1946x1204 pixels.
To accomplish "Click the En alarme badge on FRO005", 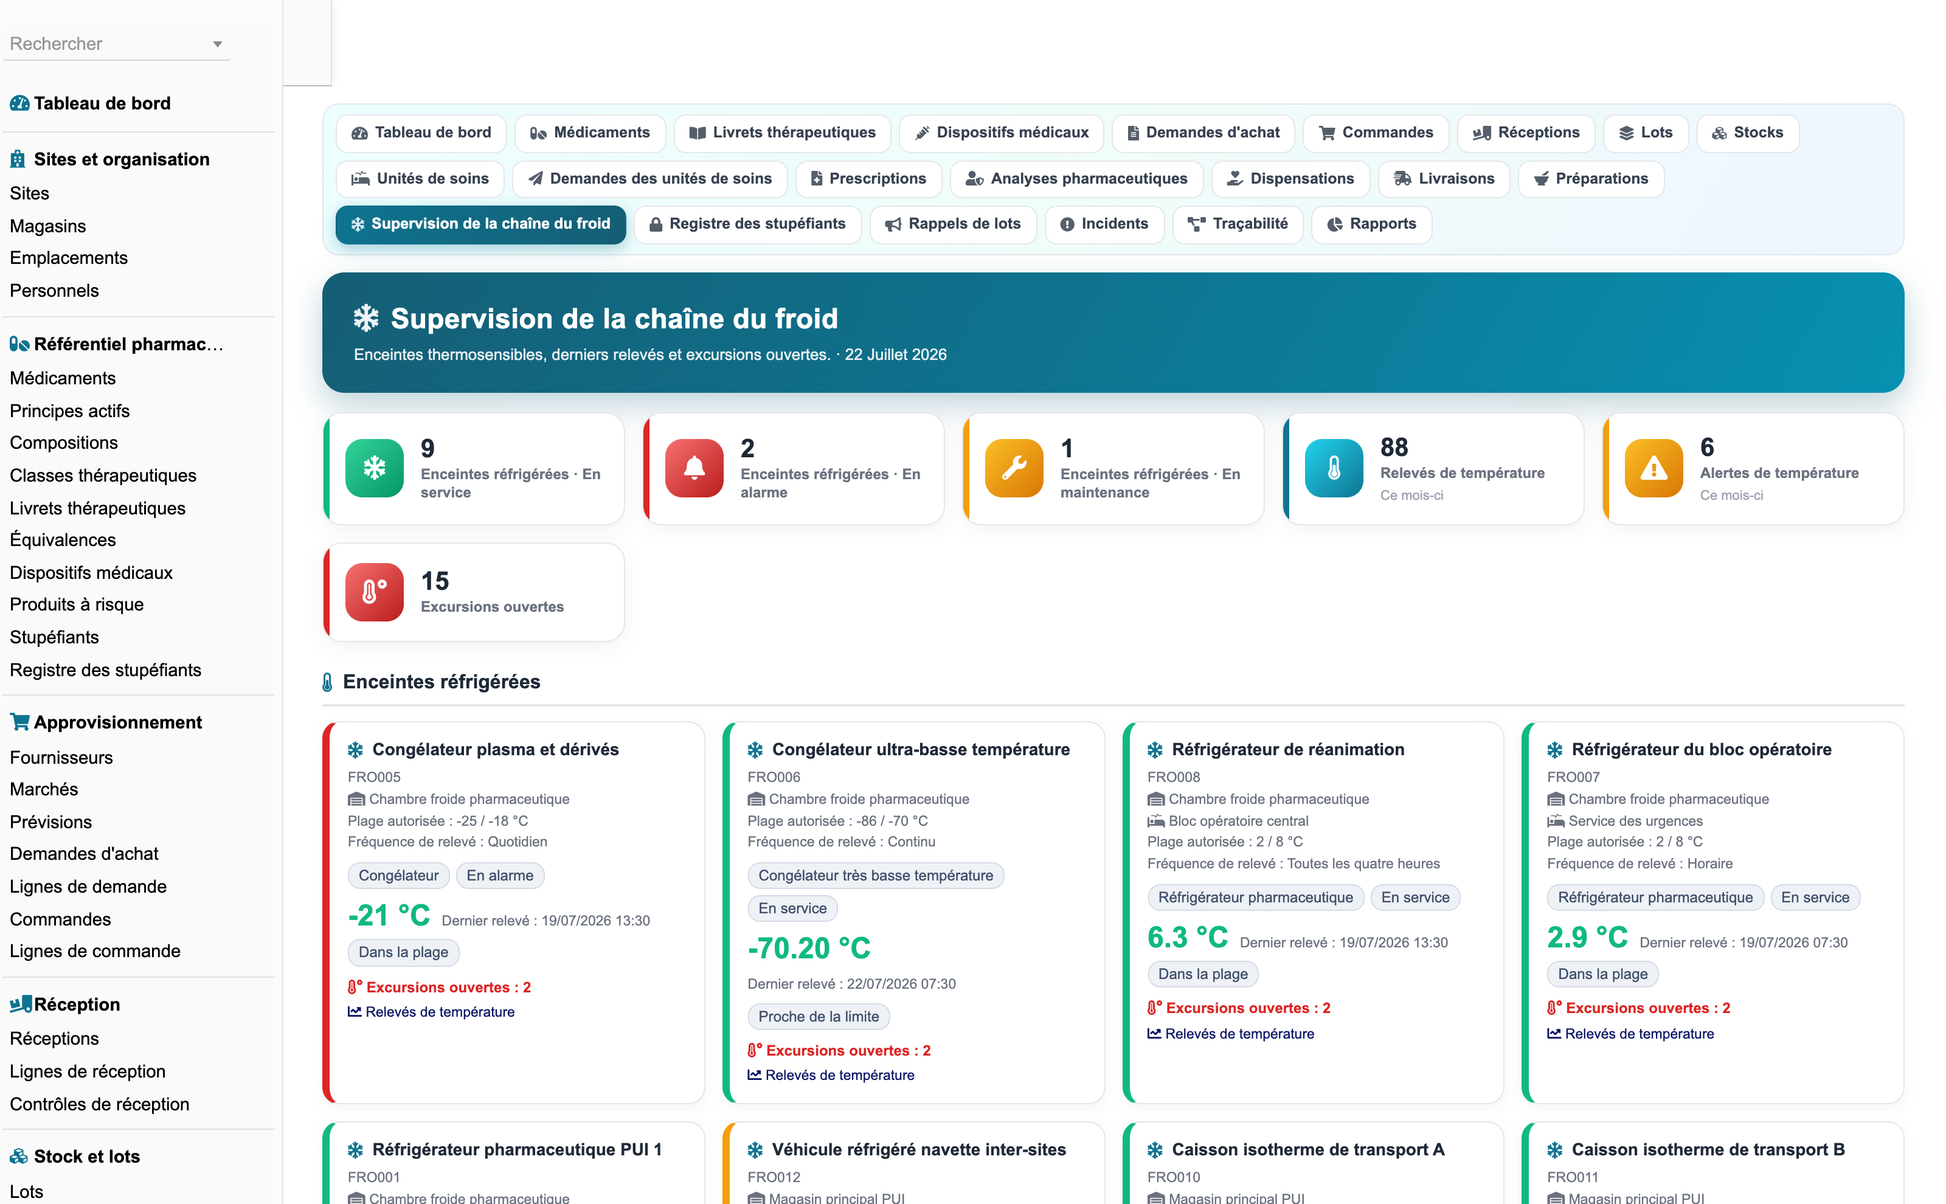I will pos(500,876).
